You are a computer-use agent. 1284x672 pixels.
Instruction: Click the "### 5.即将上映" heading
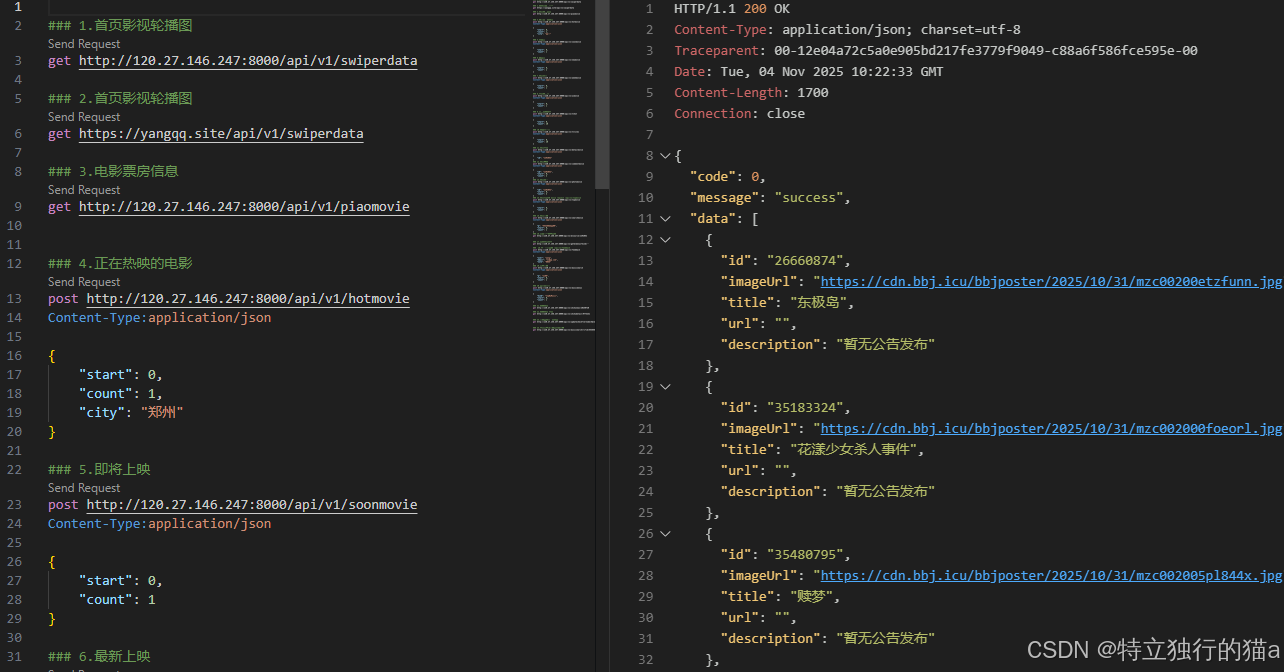(99, 470)
